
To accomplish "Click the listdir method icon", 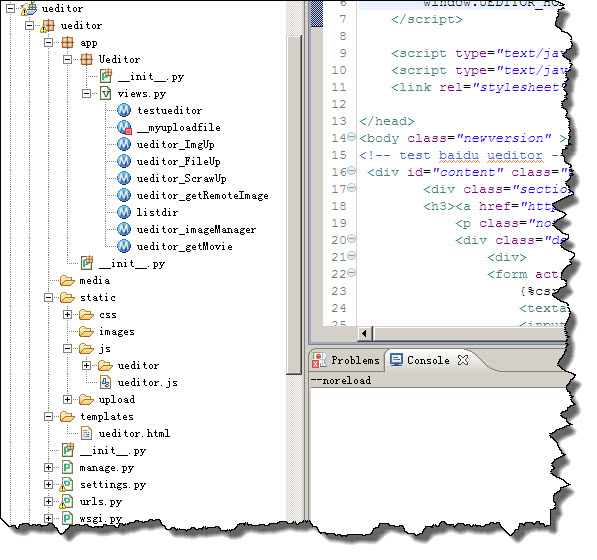I will click(124, 212).
